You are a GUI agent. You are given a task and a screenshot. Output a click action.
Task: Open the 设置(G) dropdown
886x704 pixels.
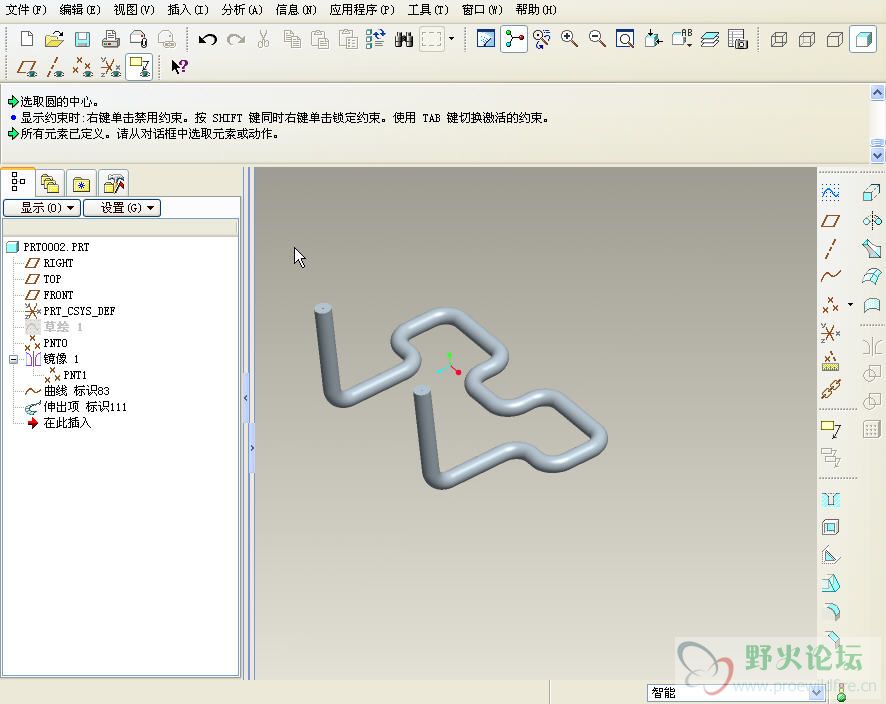pos(122,208)
